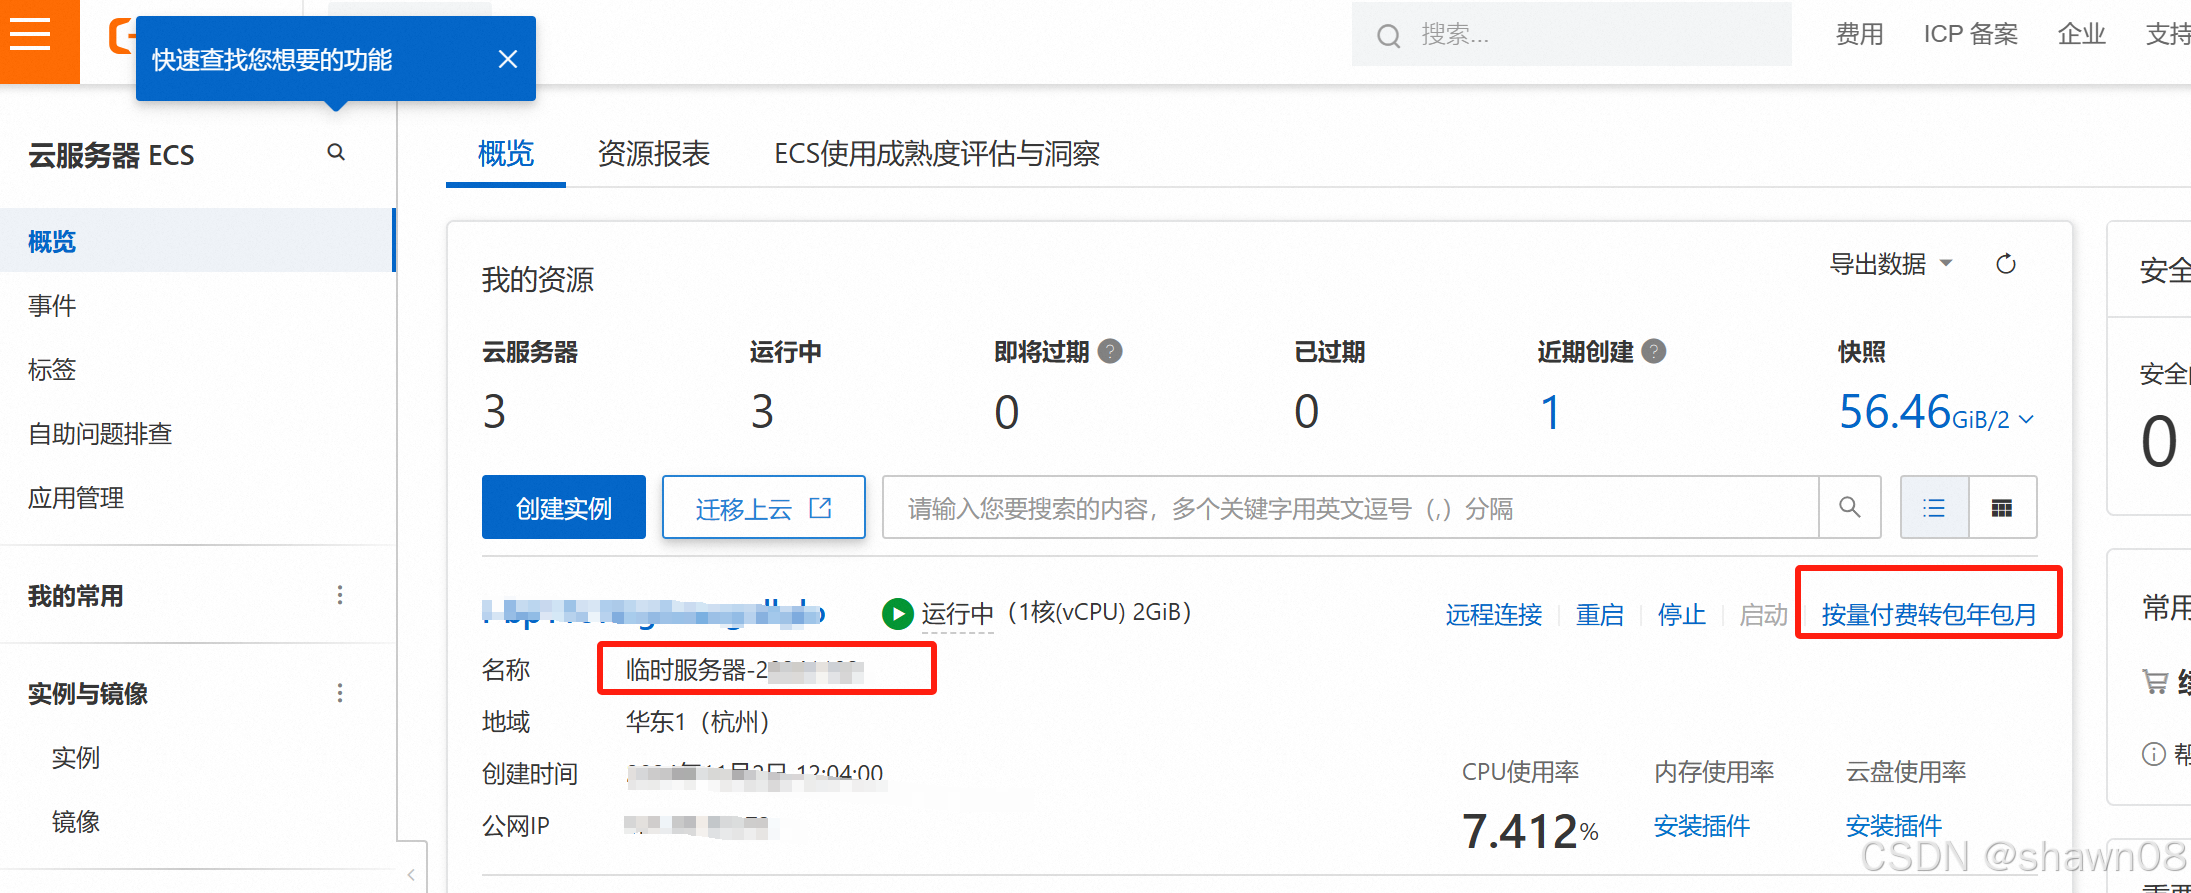
Task: Open the orange hamburger menu
Action: pos(30,34)
